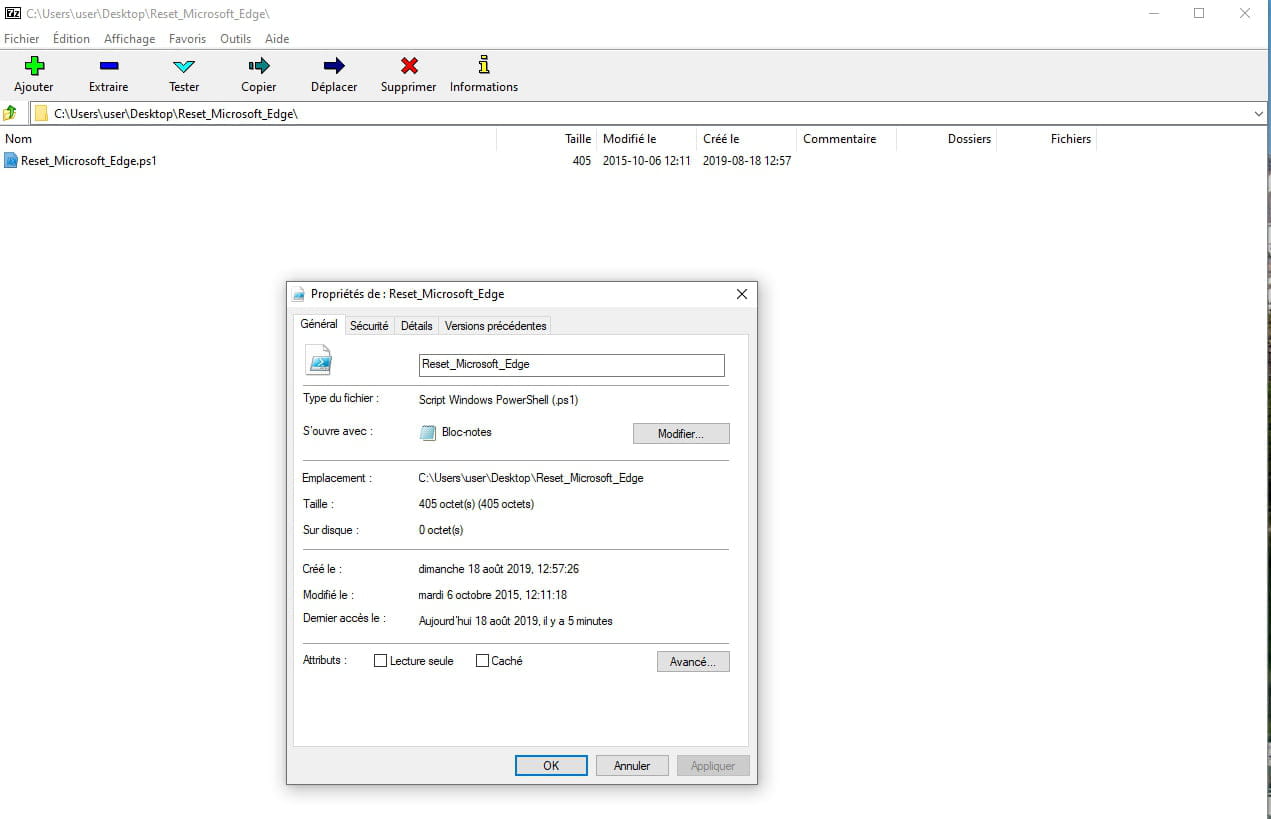Sort by the Modifié le column header

click(646, 139)
